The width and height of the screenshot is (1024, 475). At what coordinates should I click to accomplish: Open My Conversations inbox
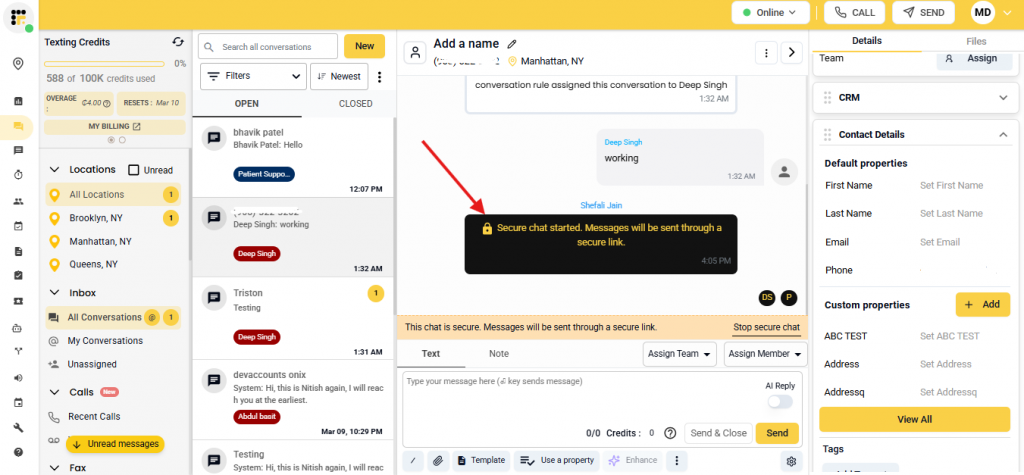[105, 340]
